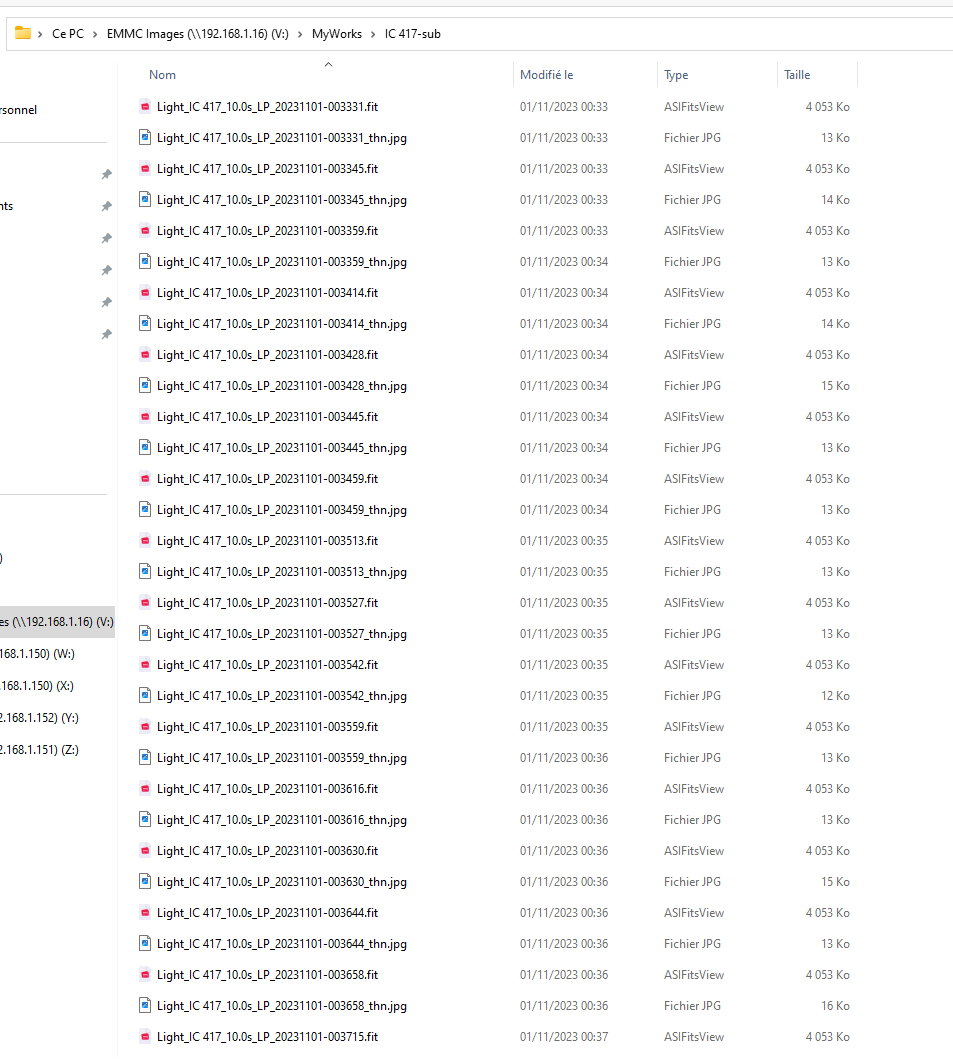
Task: Navigate to EMMC Images (V:) breadcrumb
Action: point(198,34)
